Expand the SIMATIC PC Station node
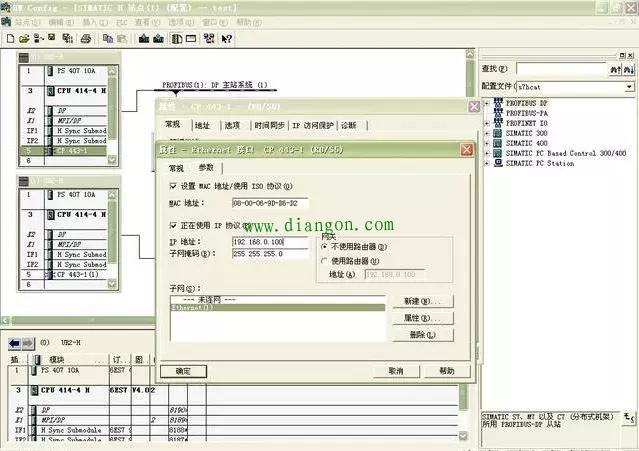This screenshot has height=451, width=639. 487,163
